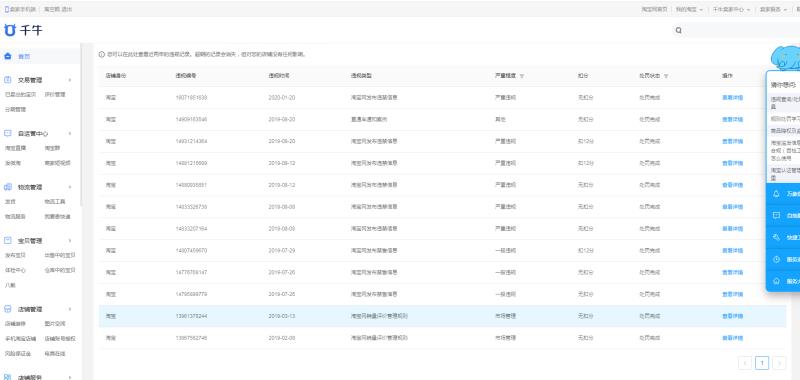Open the home icon in sidebar
Screen dimensions: 800x380
(x=8, y=56)
